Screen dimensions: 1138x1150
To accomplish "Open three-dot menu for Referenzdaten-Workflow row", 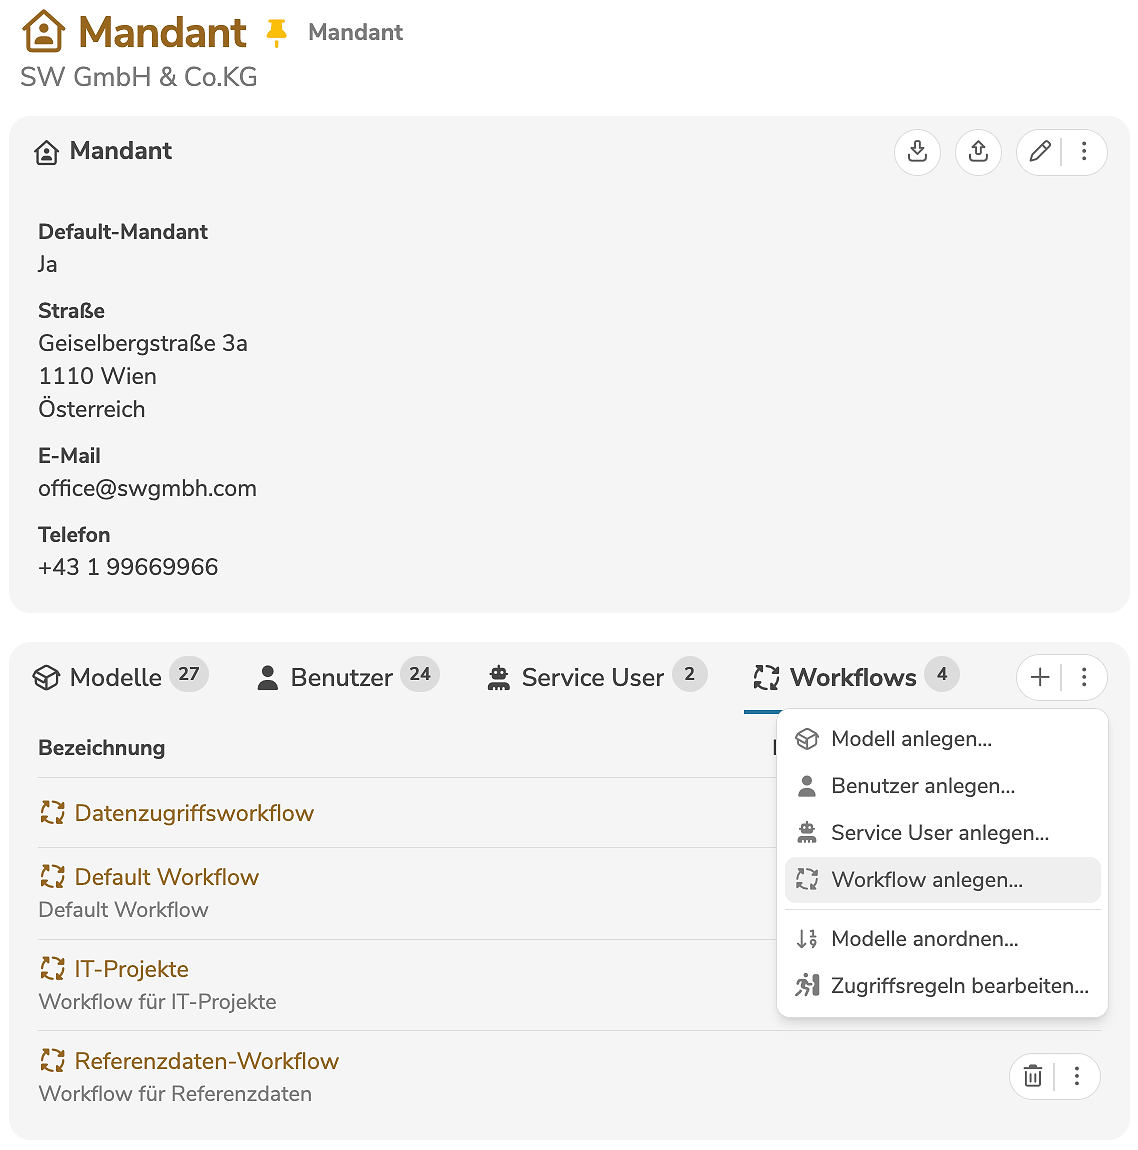I will pos(1077,1076).
